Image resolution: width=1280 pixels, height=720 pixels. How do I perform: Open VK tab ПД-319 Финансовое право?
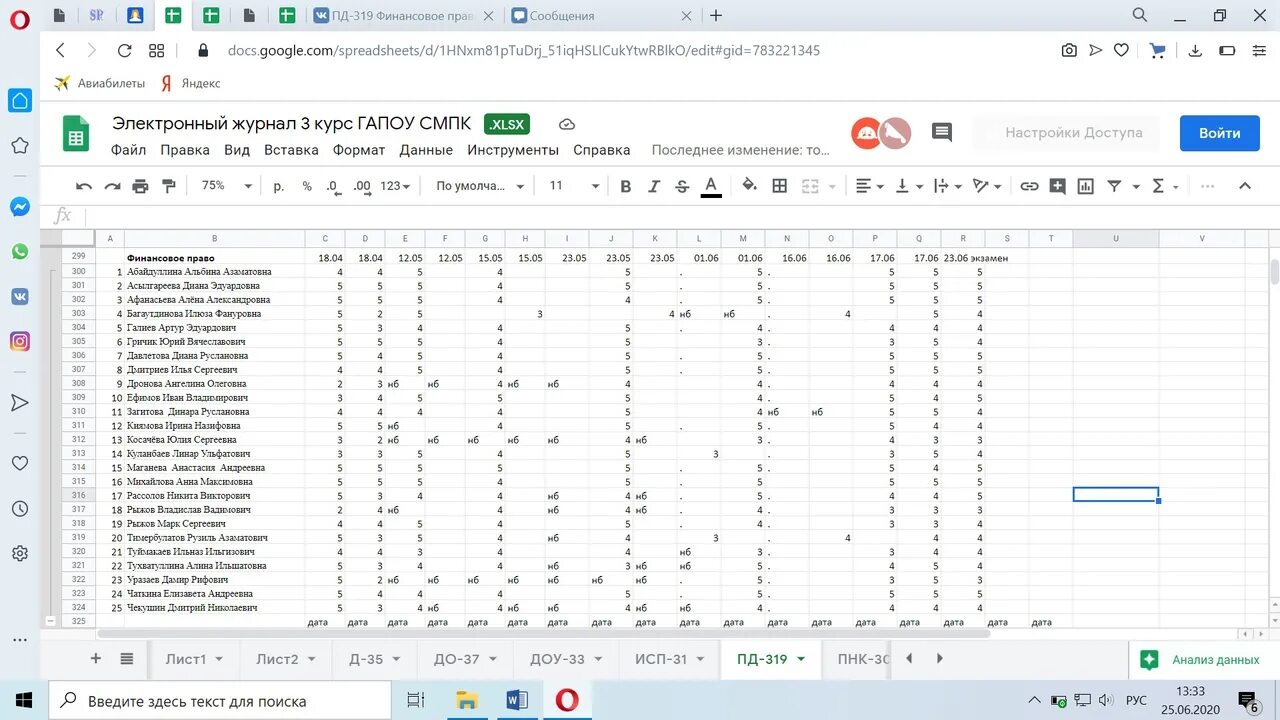(403, 15)
